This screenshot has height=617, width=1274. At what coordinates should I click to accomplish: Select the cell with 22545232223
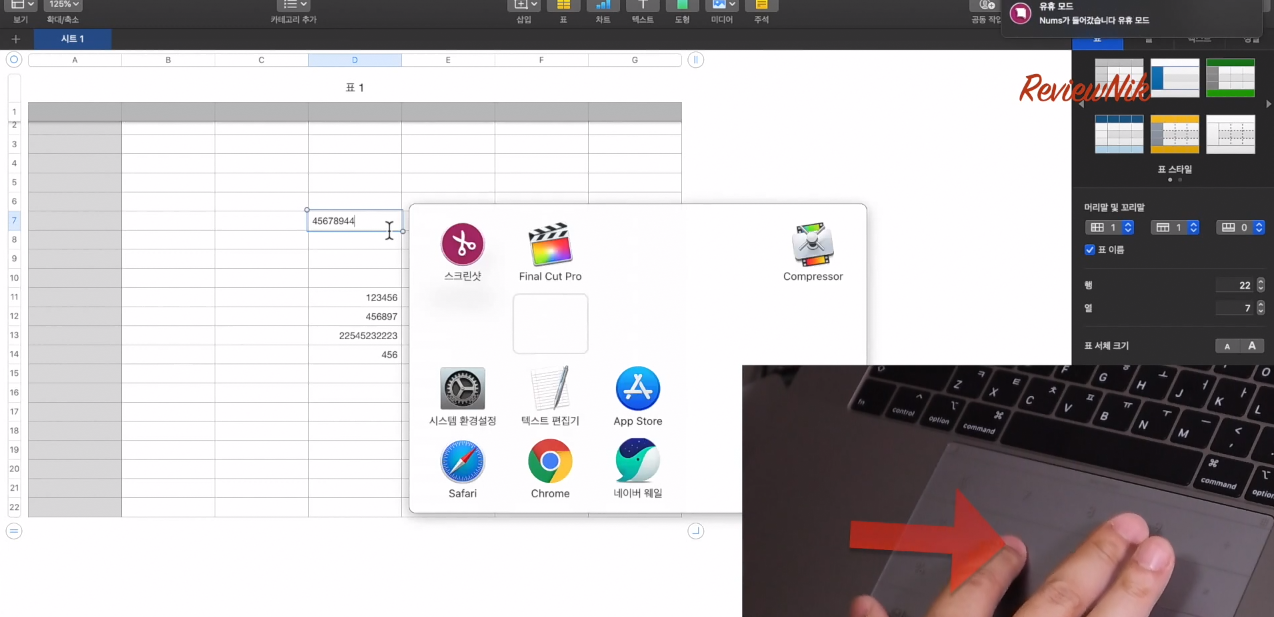click(355, 335)
